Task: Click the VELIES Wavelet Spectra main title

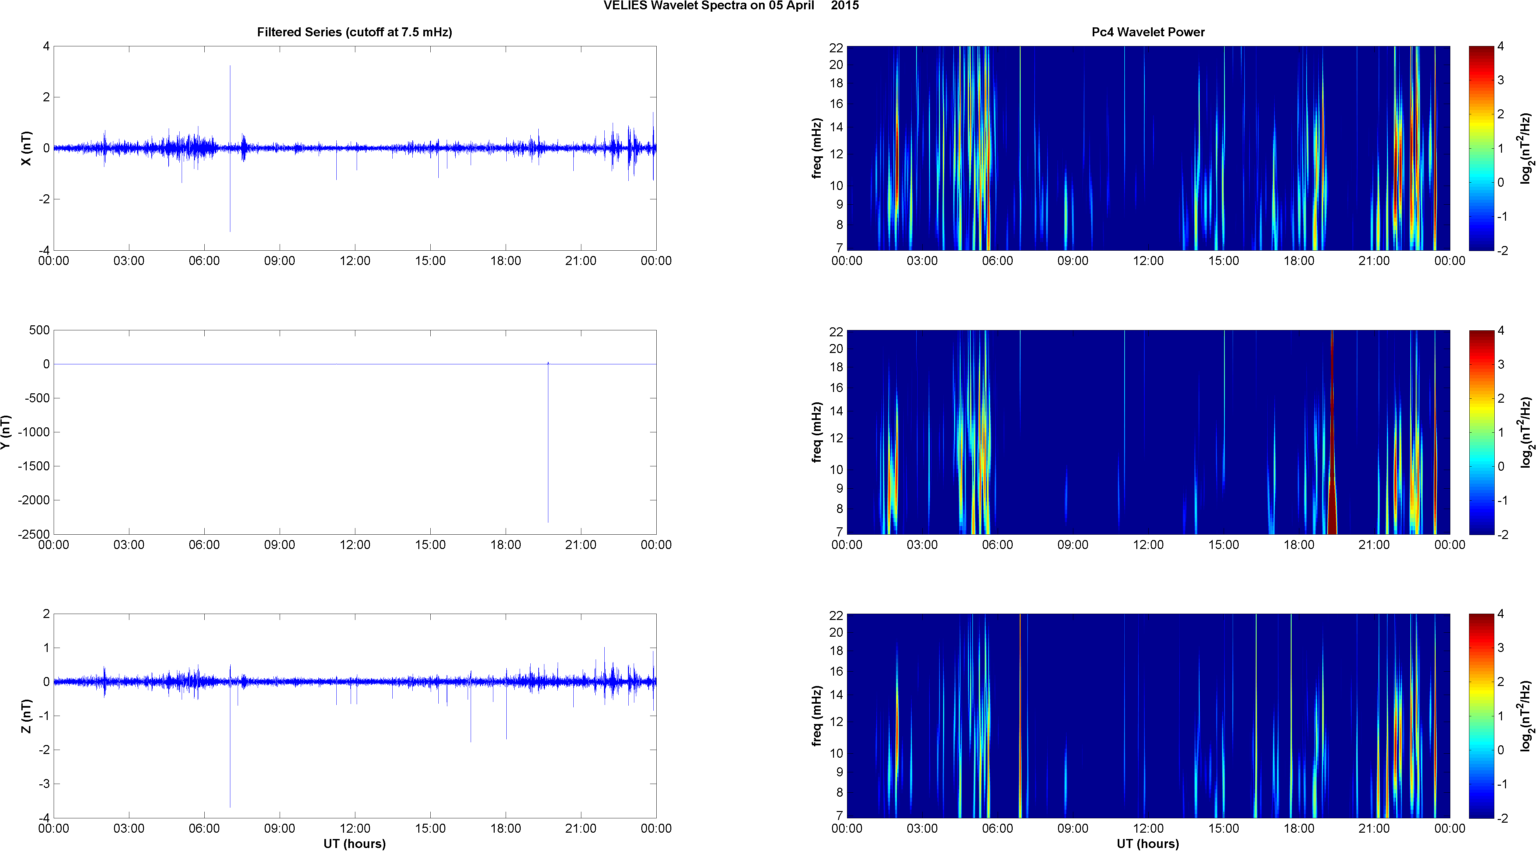Action: (730, 6)
